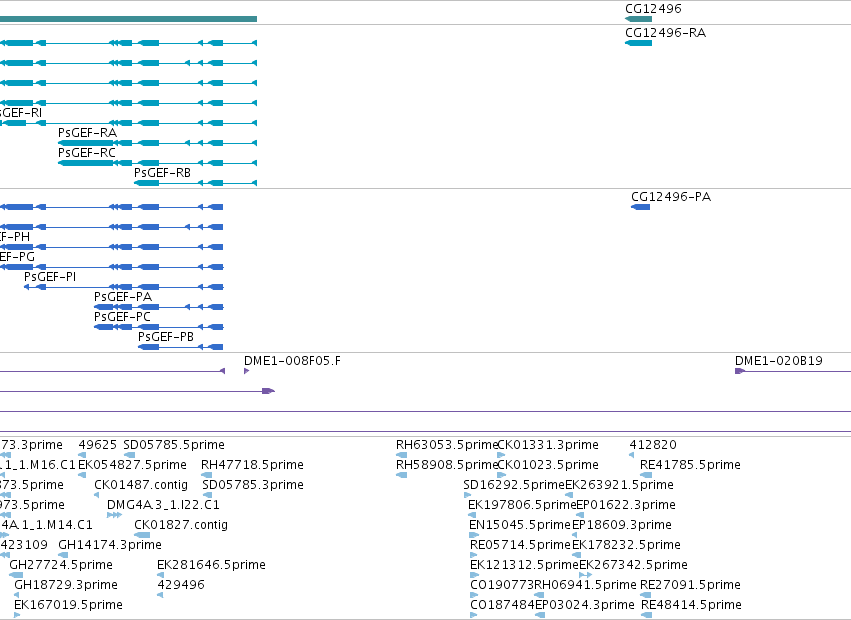Click the EST labeled 412820
The image size is (851, 620).
coord(653,445)
